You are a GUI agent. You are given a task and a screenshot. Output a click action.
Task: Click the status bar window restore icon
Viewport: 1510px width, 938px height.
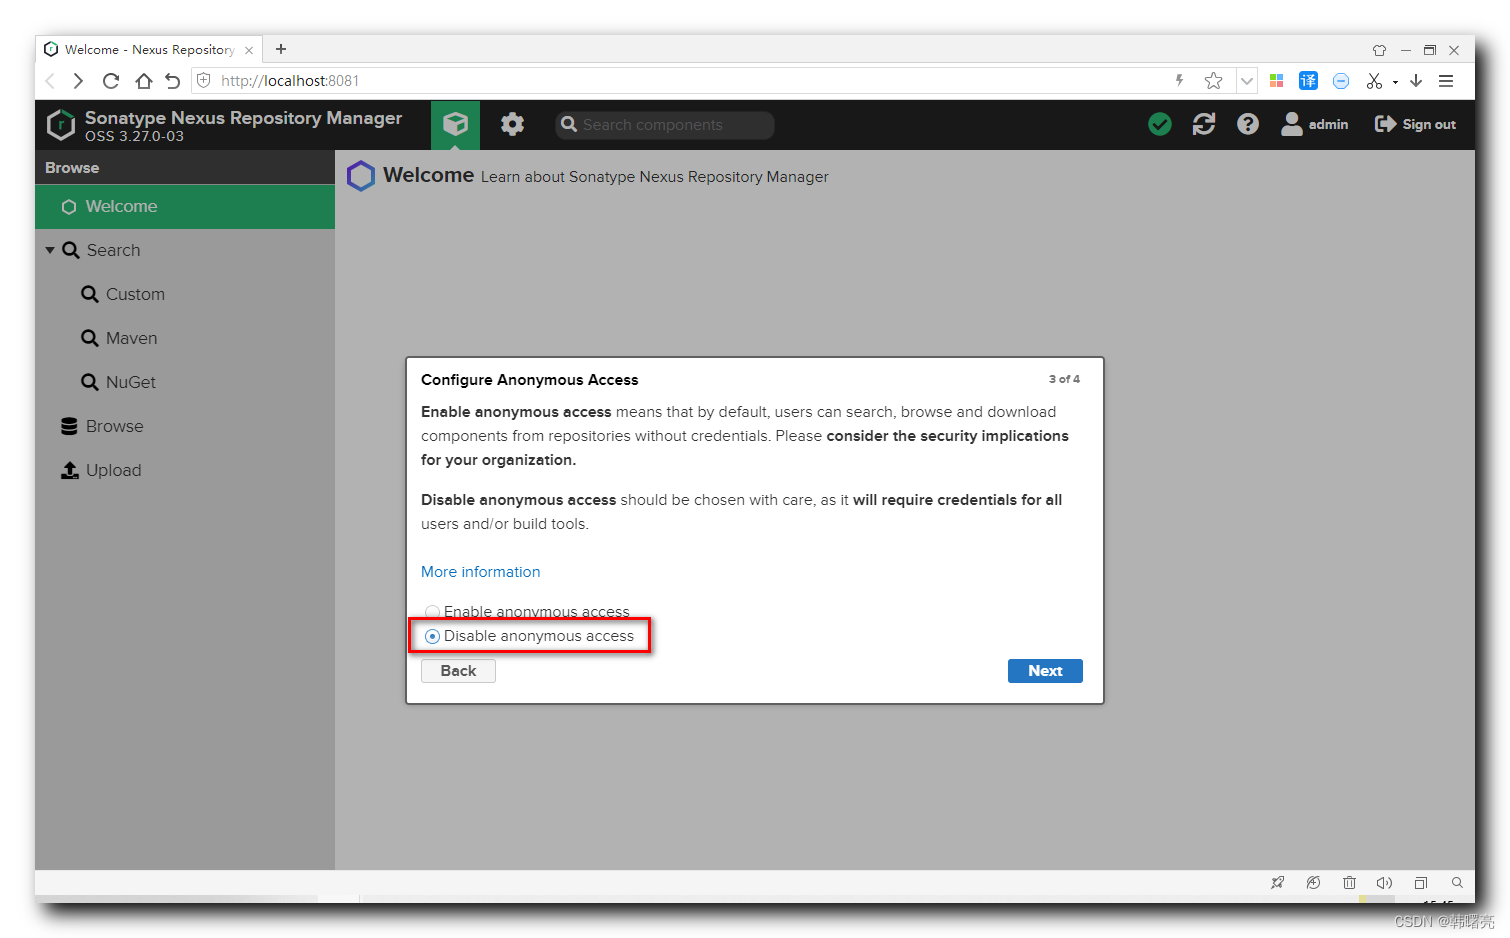coord(1421,883)
